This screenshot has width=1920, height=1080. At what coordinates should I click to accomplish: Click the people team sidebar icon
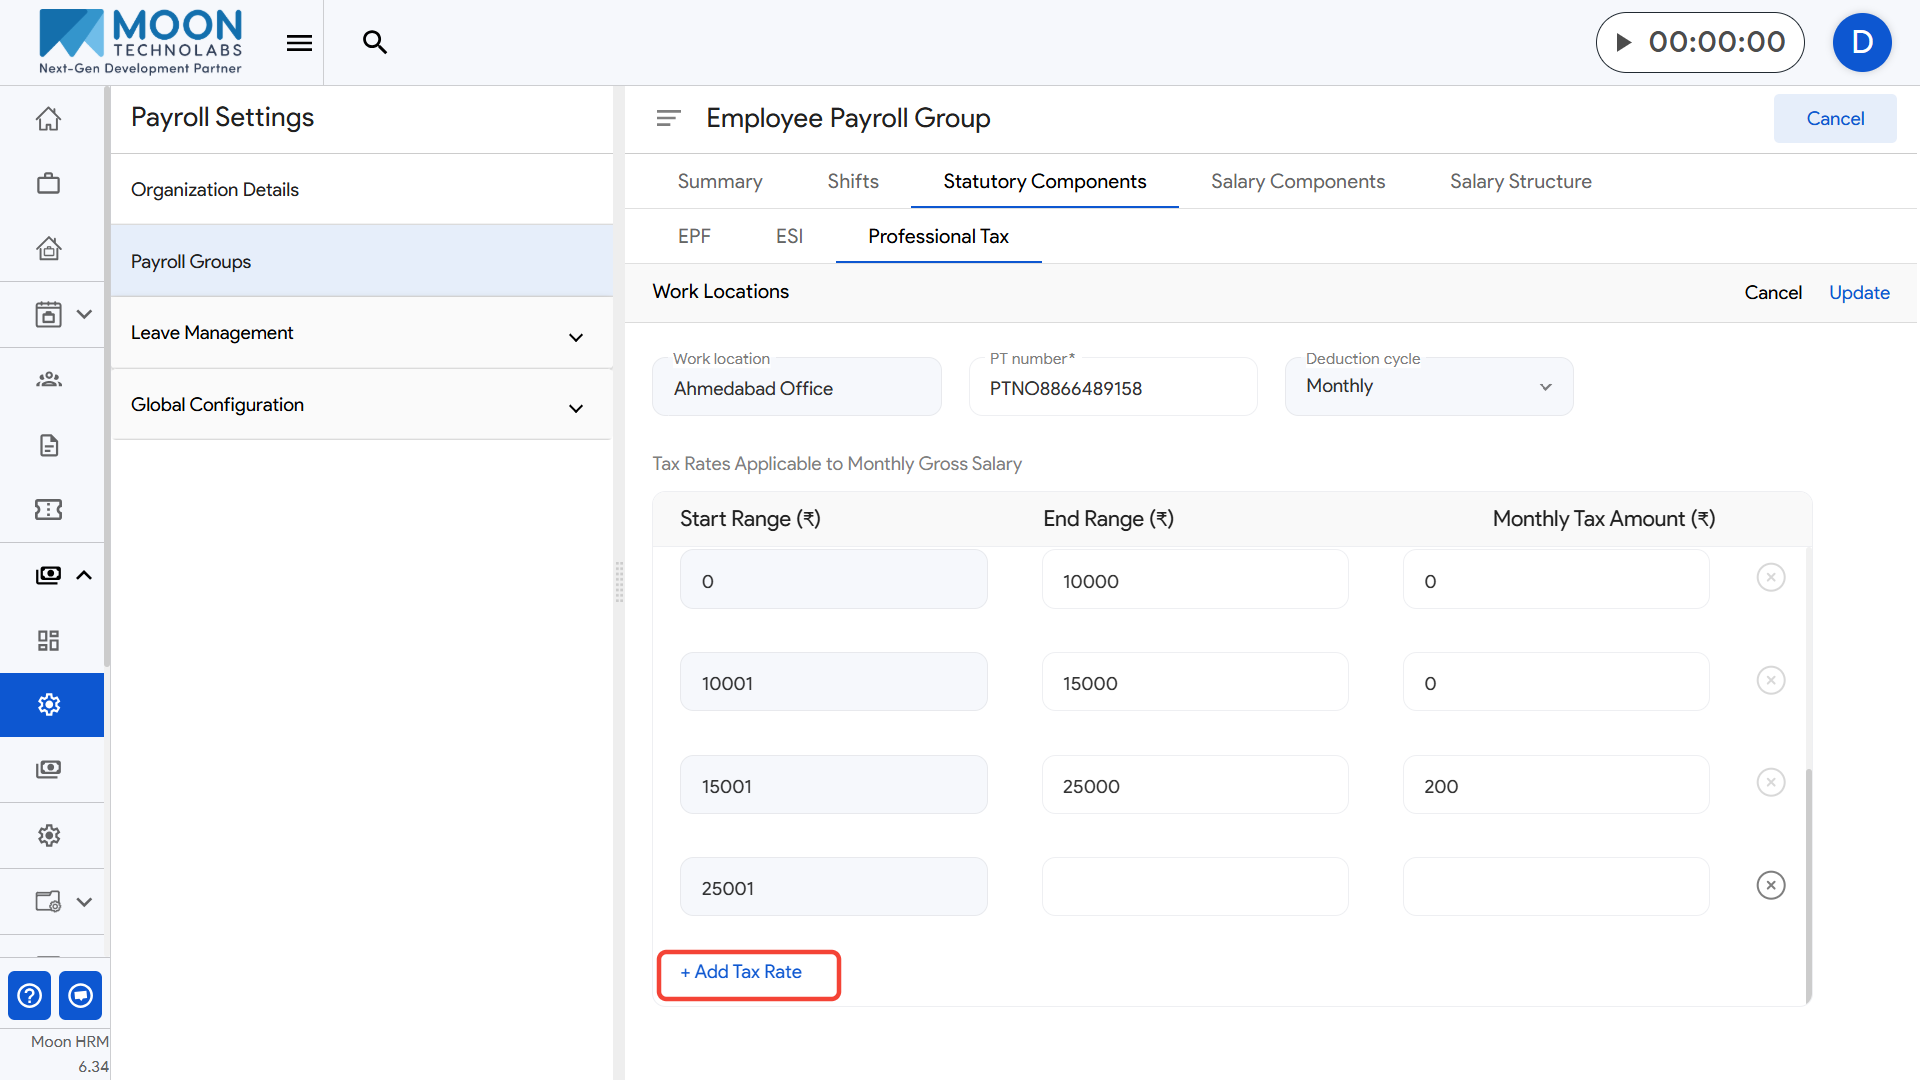click(x=48, y=379)
